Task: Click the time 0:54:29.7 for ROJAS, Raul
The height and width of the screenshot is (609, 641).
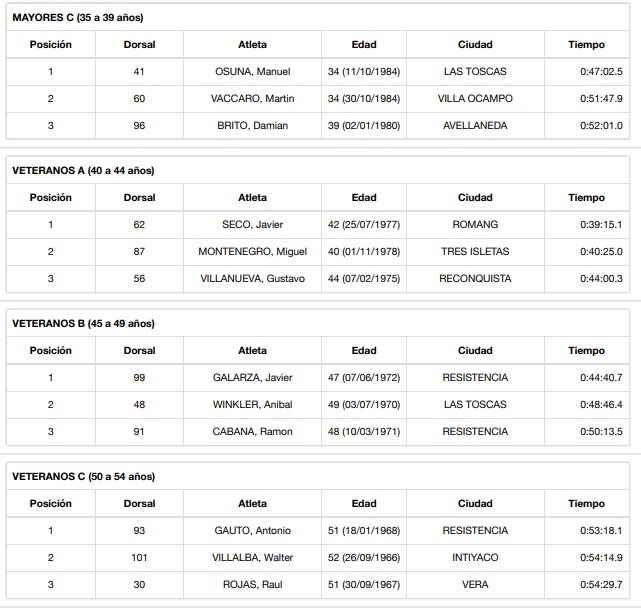Action: (x=601, y=585)
